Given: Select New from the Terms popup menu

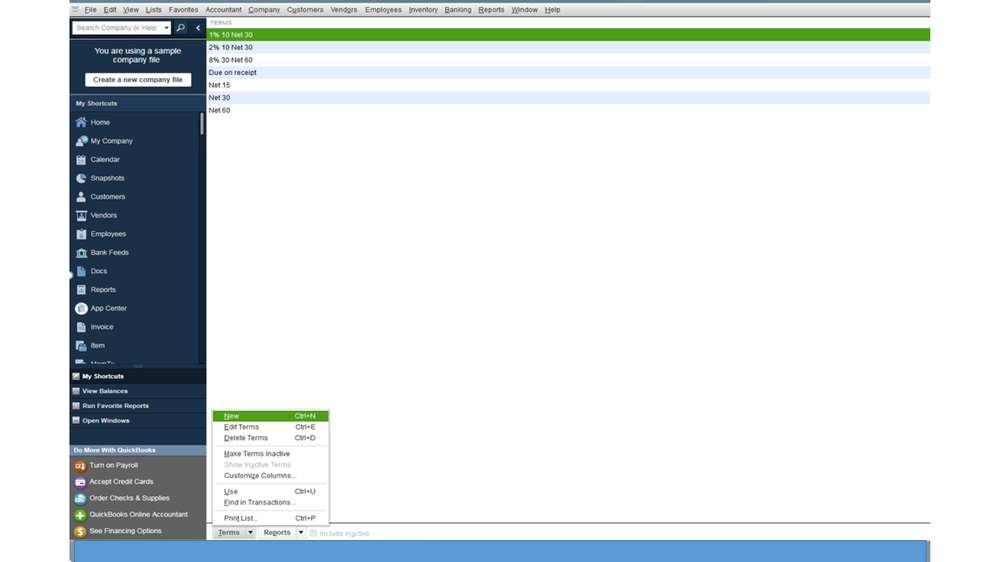Looking at the screenshot, I should [x=271, y=416].
